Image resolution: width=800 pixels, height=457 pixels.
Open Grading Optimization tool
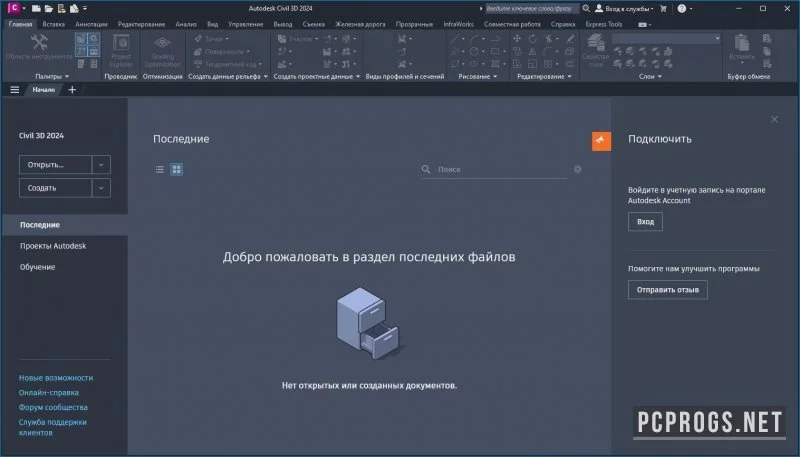(162, 51)
